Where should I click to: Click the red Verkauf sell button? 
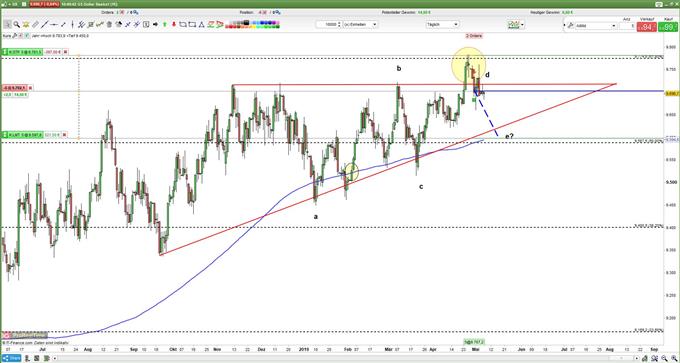point(647,26)
